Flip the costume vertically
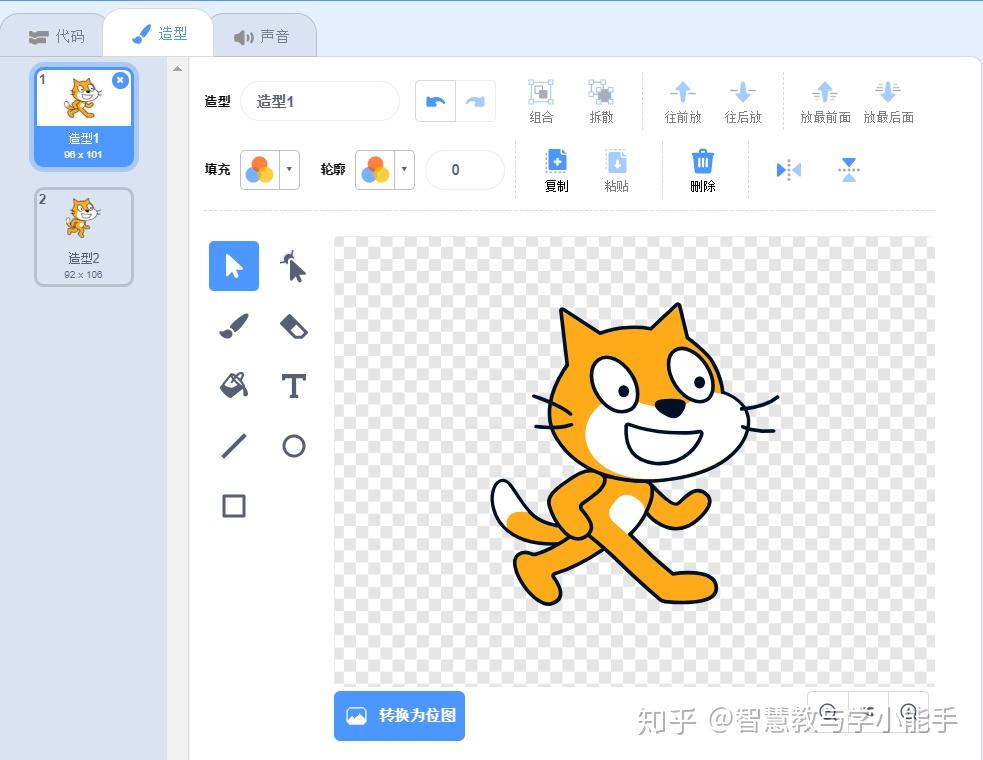The width and height of the screenshot is (983, 760). [x=849, y=169]
